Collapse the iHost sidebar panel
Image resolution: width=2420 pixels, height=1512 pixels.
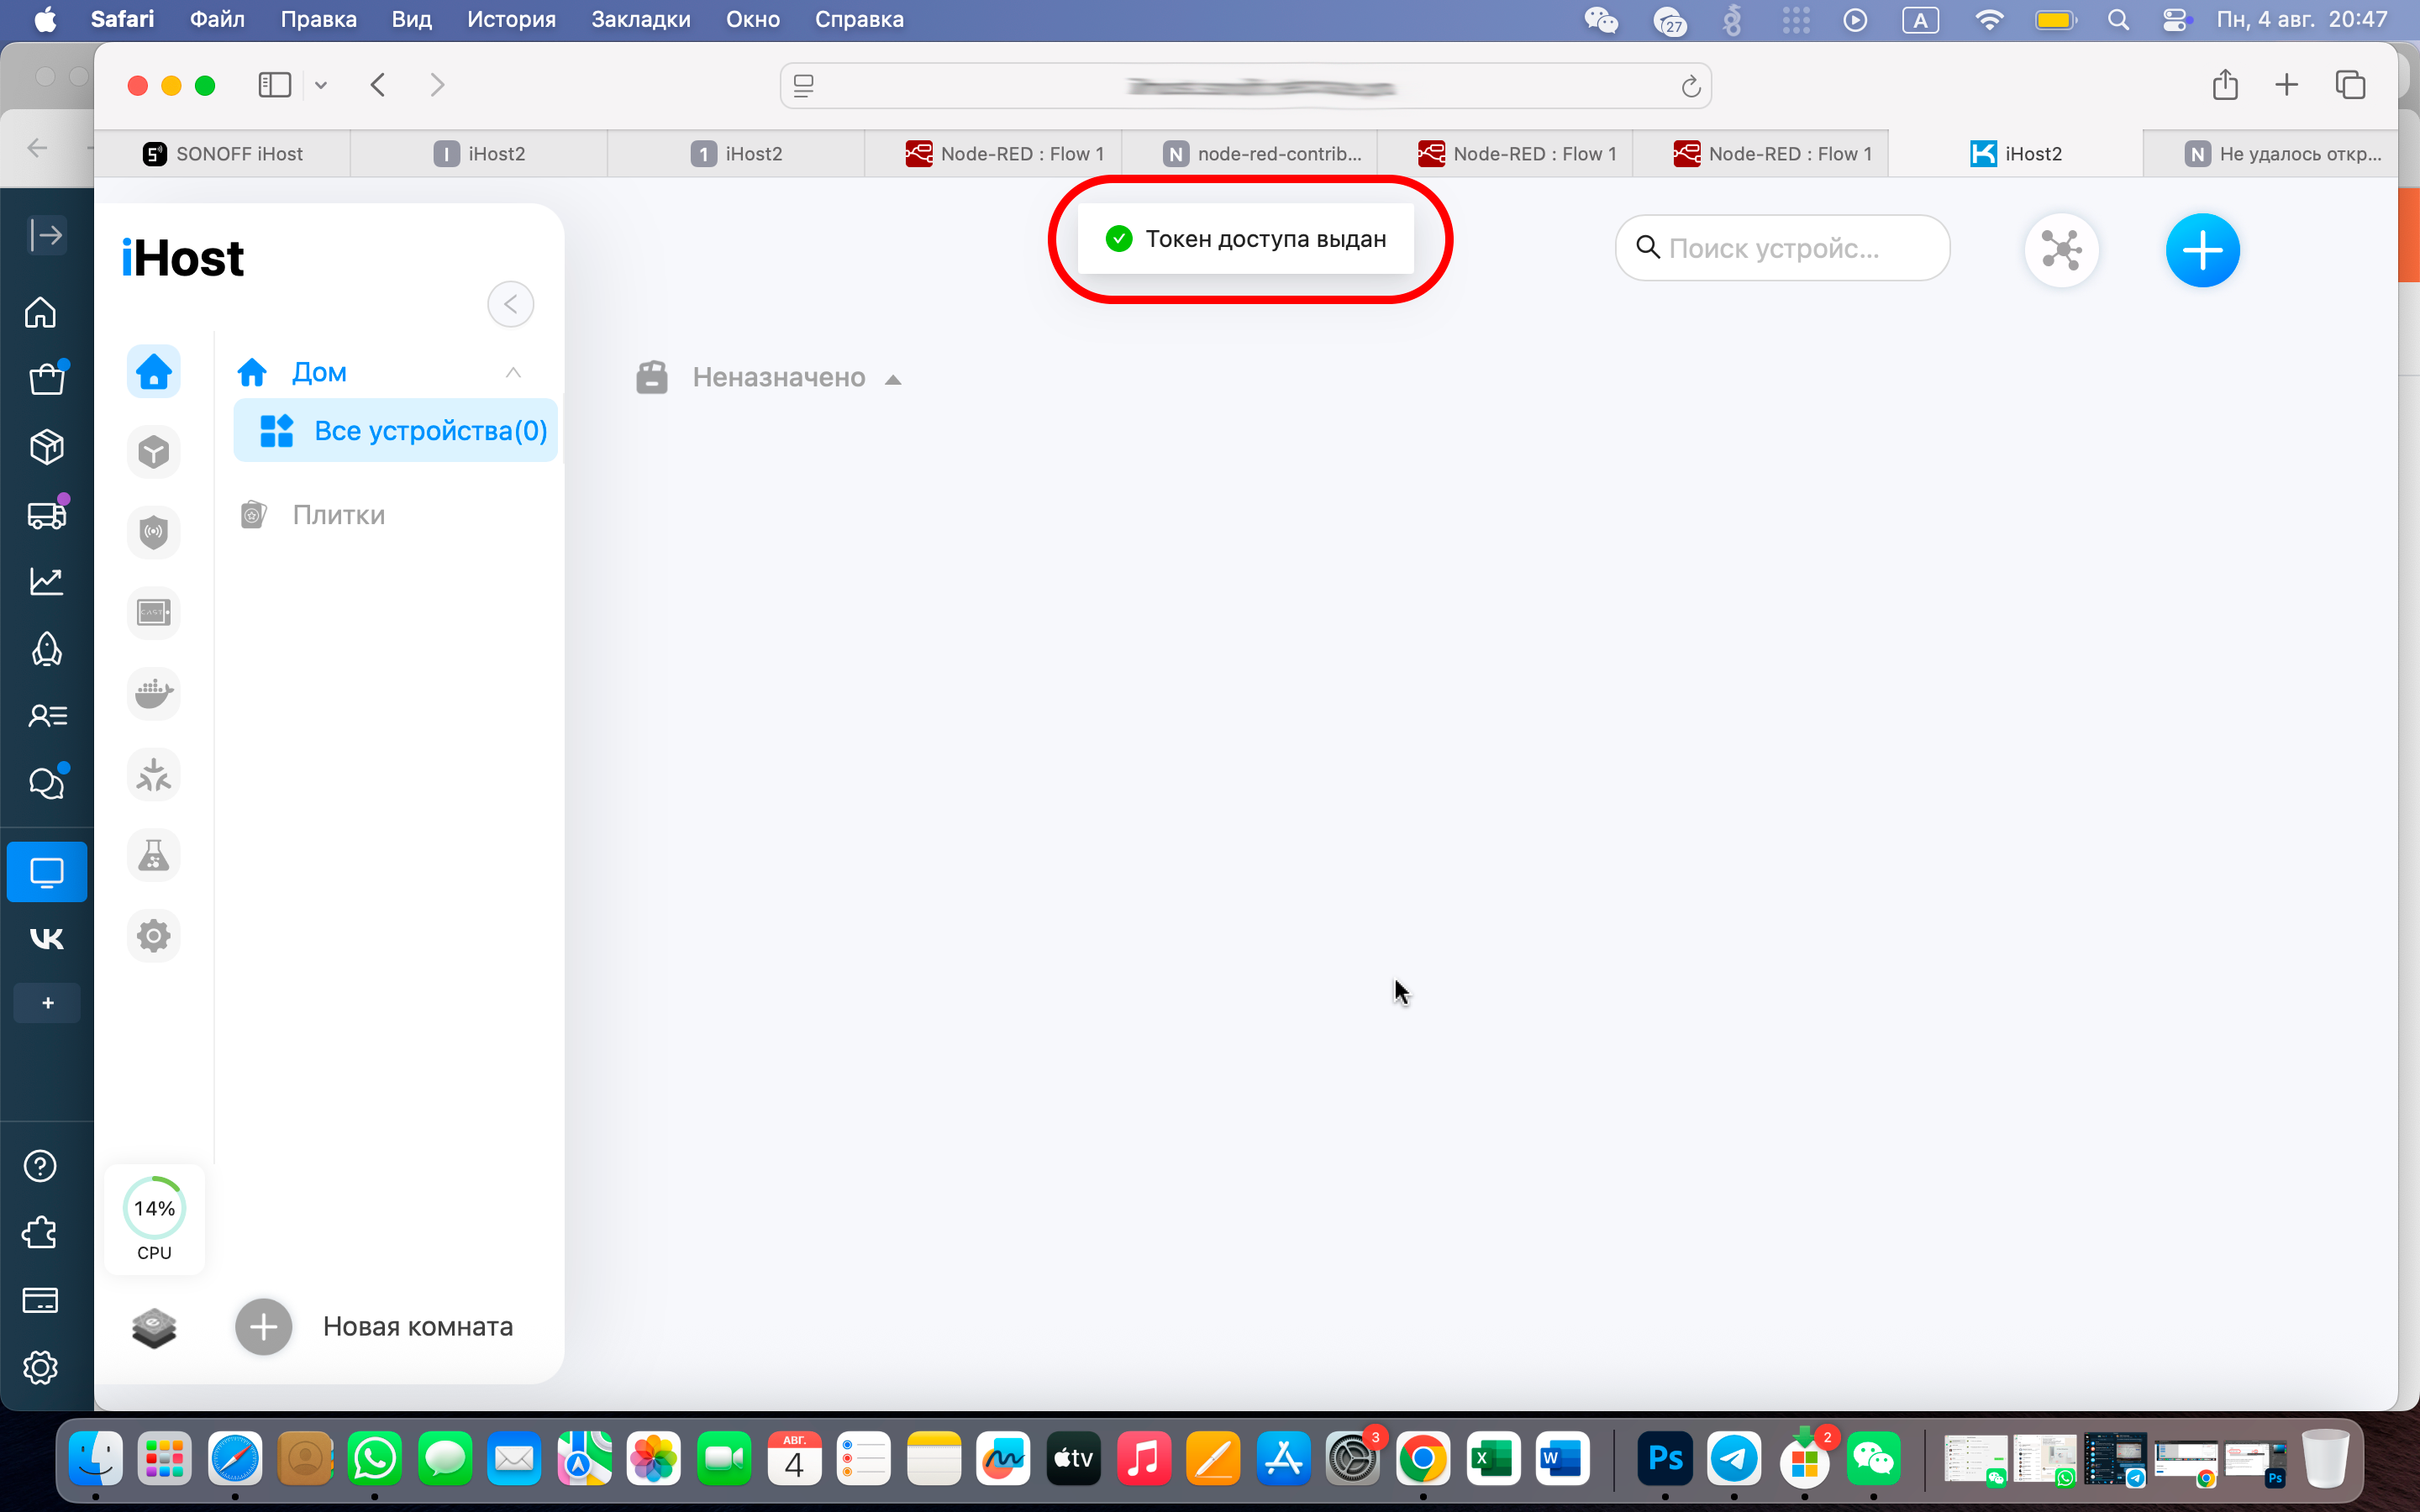point(510,304)
